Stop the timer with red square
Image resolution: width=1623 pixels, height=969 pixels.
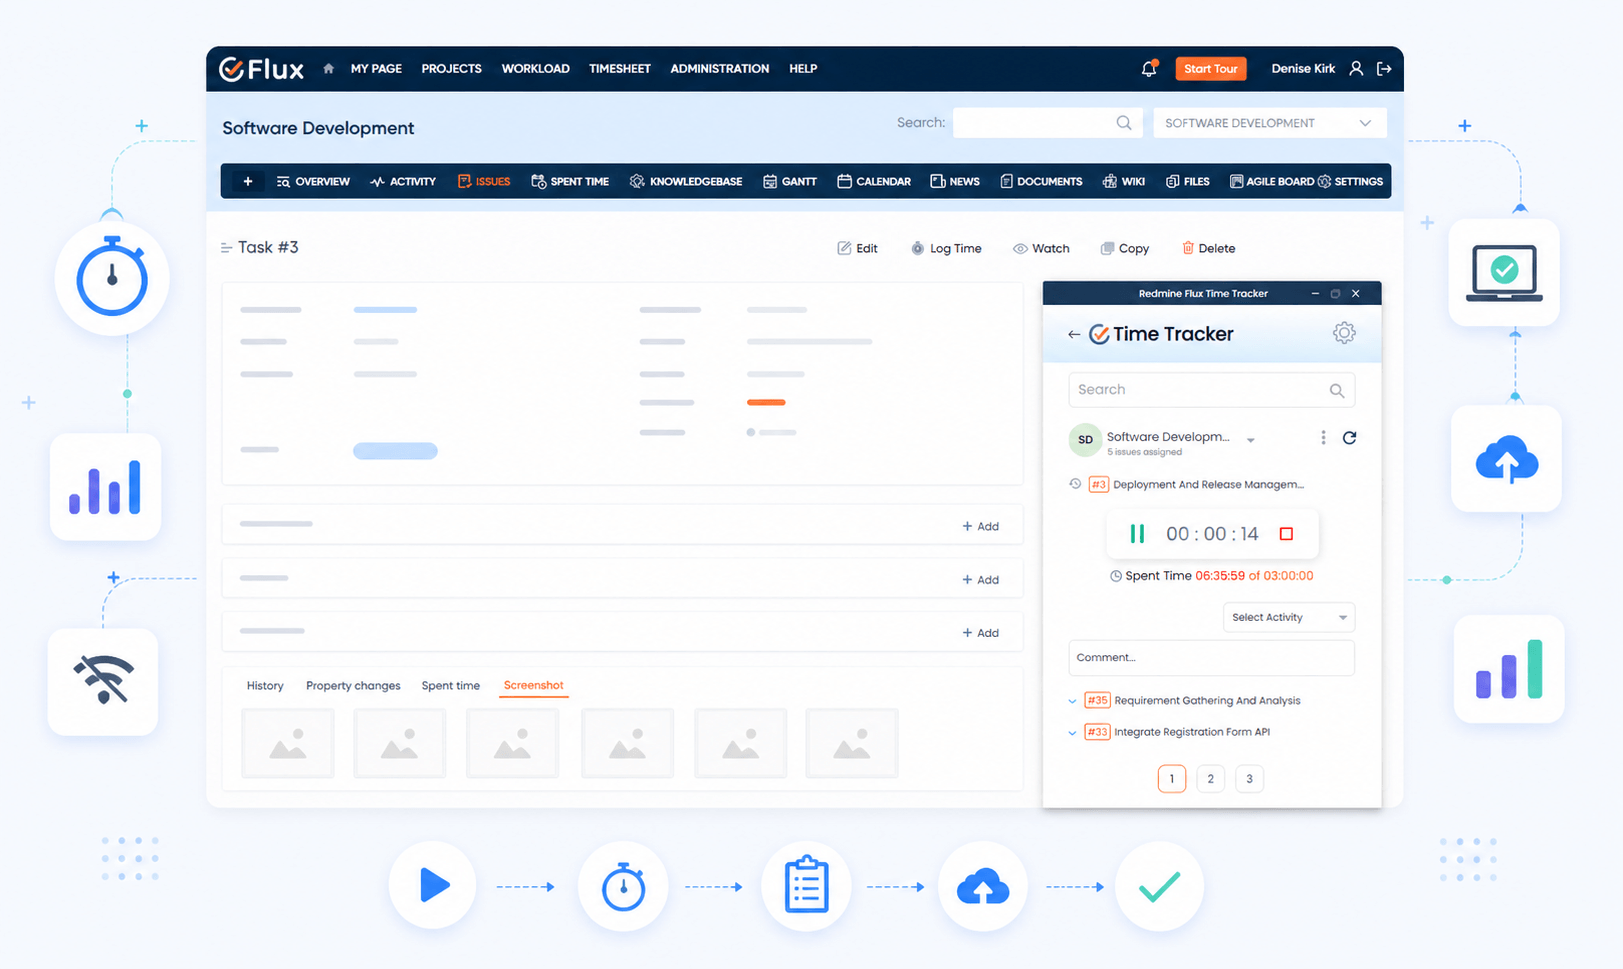tap(1287, 534)
